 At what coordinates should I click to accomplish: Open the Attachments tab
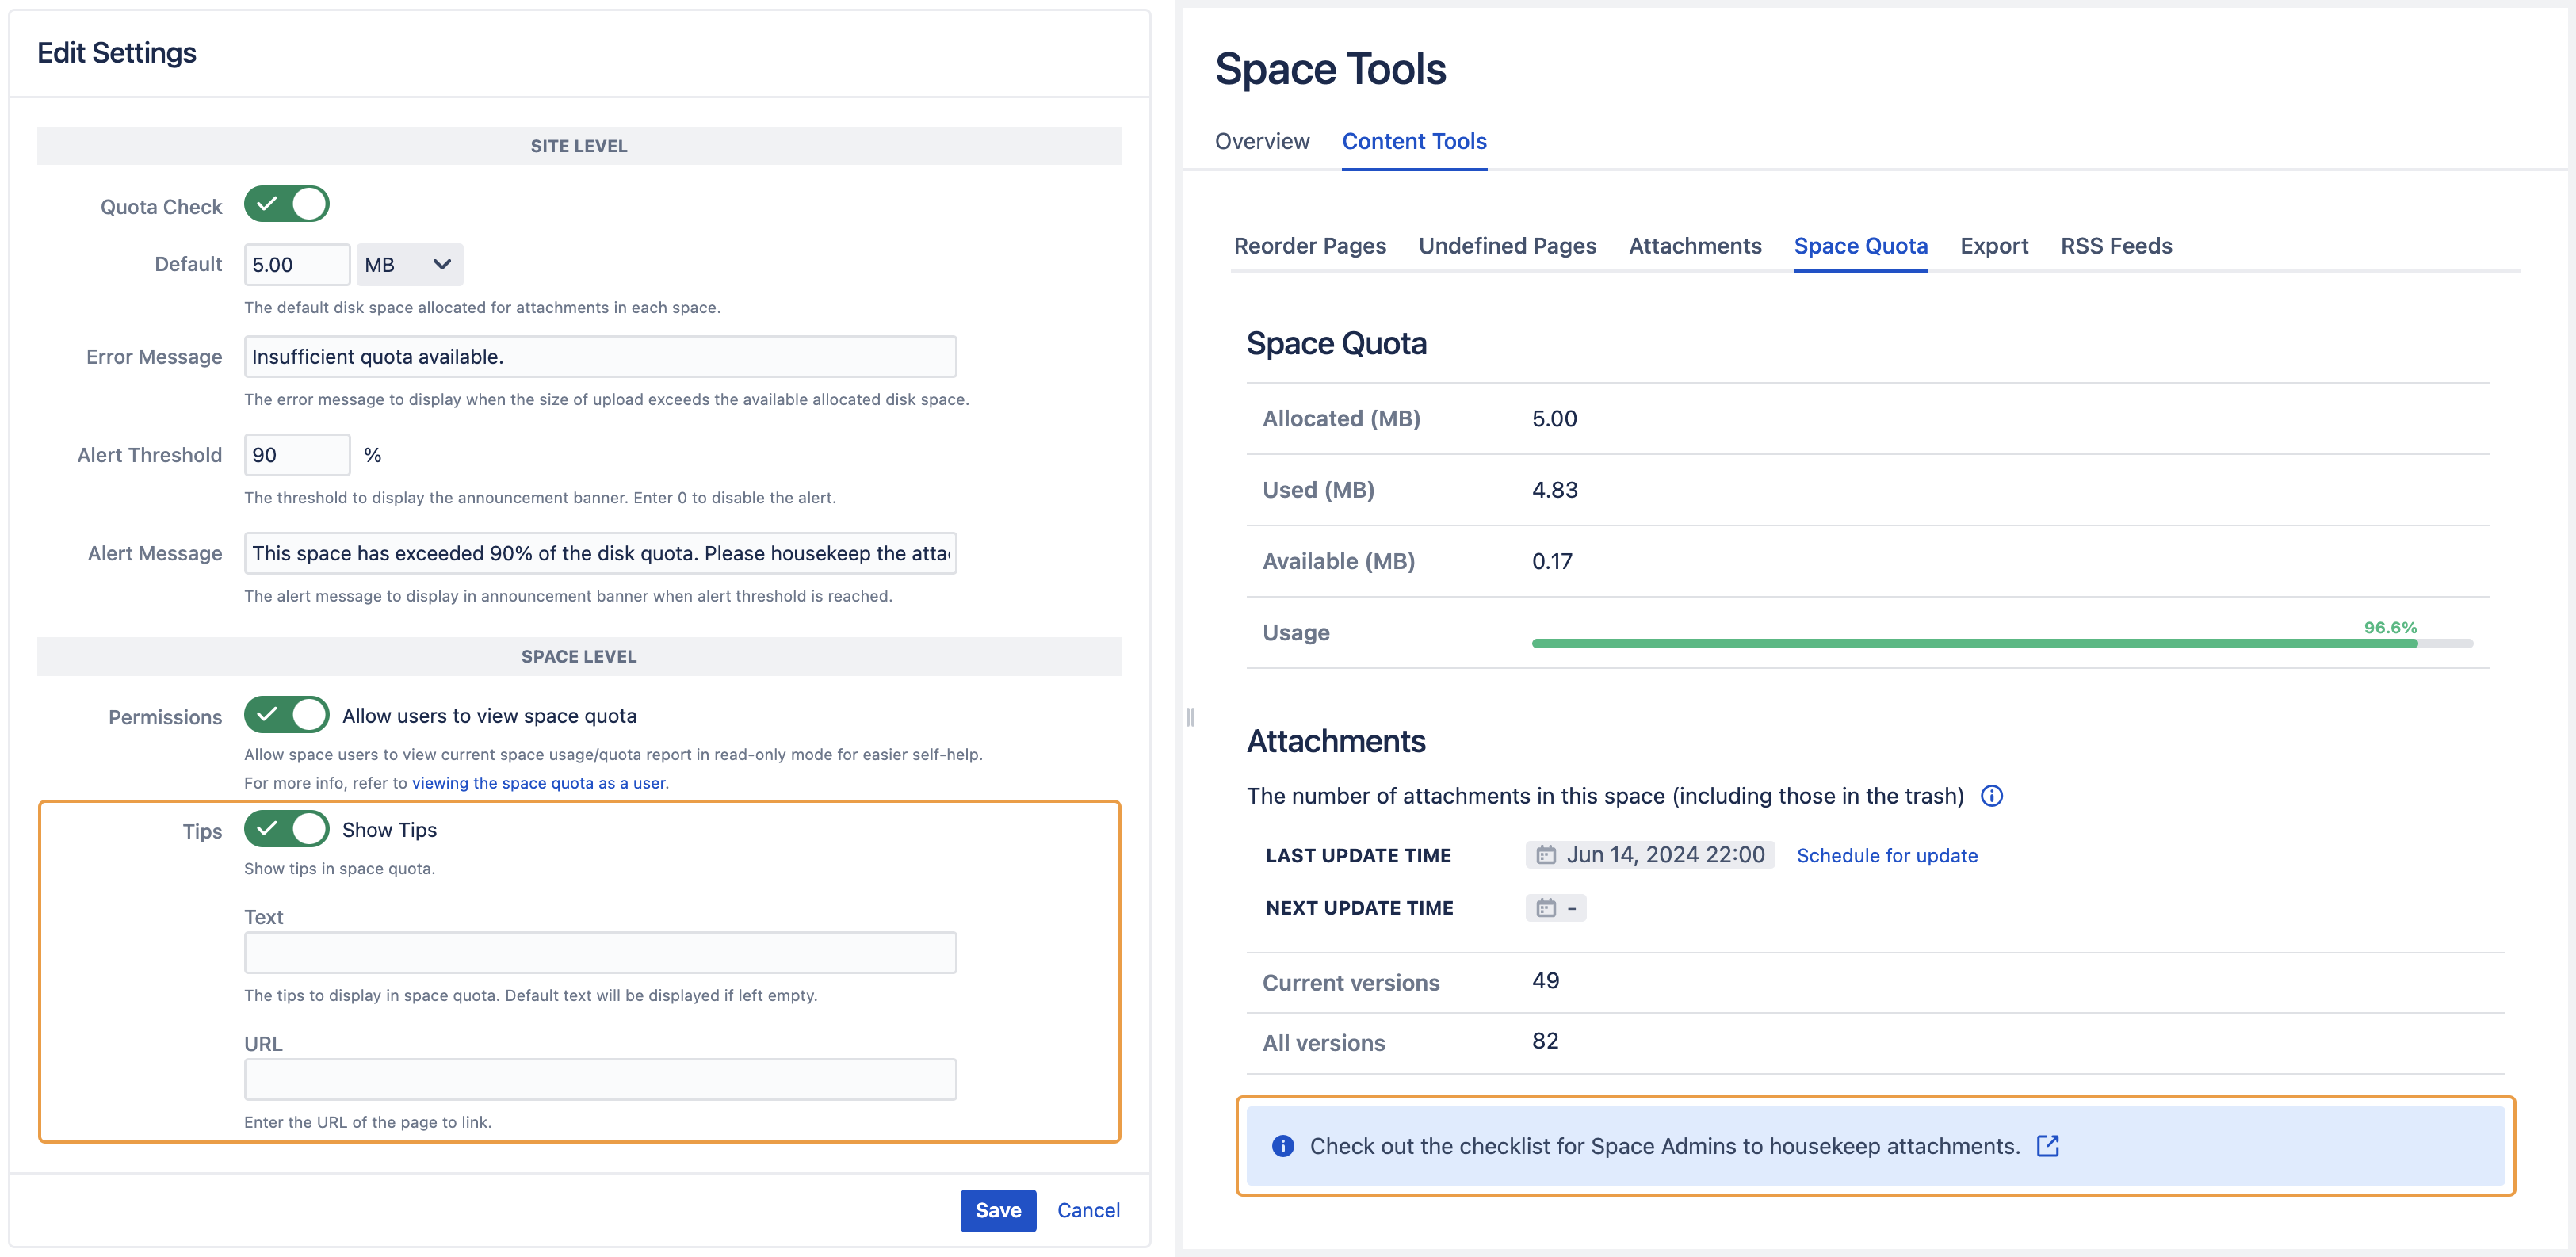coord(1695,246)
